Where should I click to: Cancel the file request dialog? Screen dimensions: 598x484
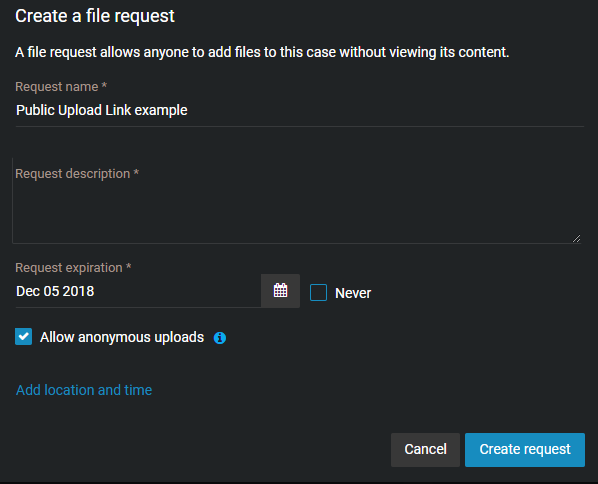tap(425, 450)
